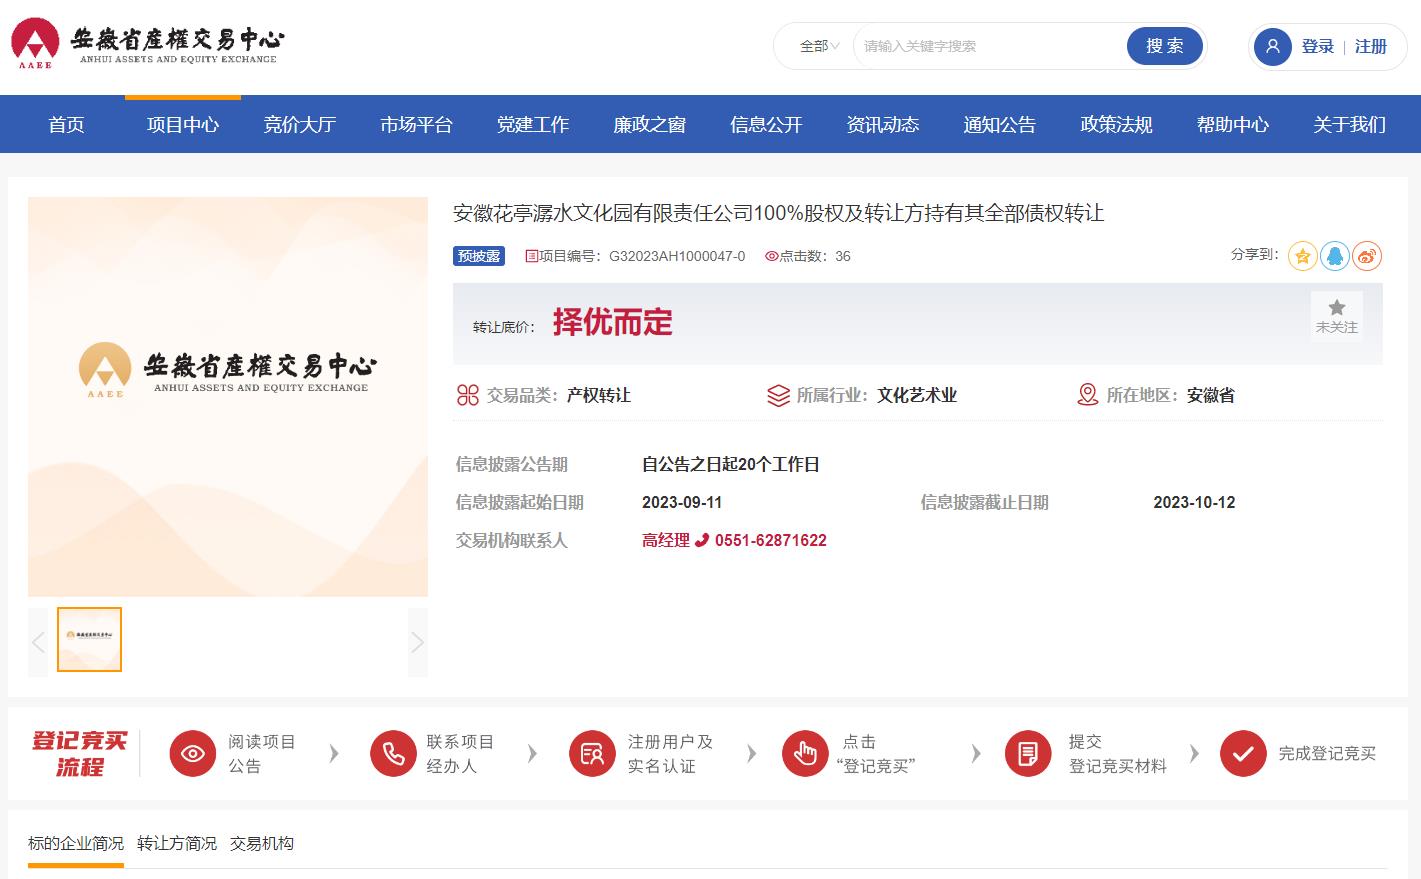Viewport: 1421px width, 879px height.
Task: Open the 项目中心 navigation item
Action: [183, 125]
